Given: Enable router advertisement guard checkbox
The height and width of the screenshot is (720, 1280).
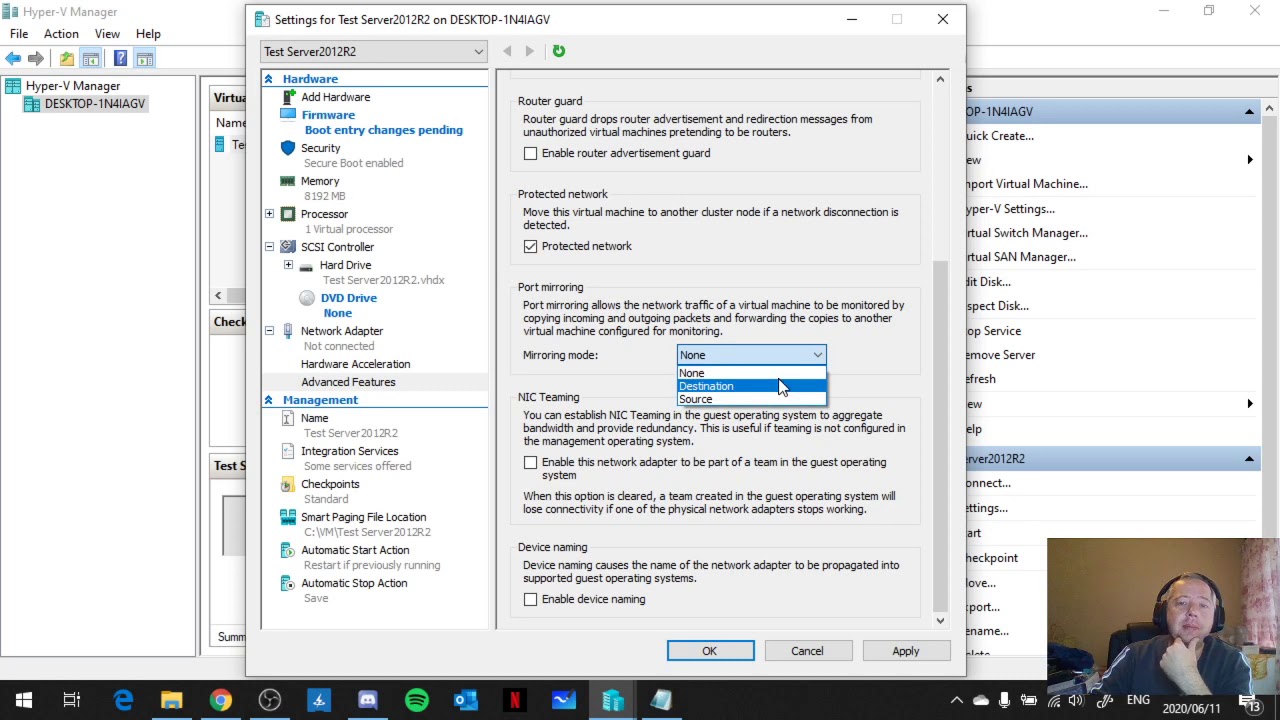Looking at the screenshot, I should point(530,153).
